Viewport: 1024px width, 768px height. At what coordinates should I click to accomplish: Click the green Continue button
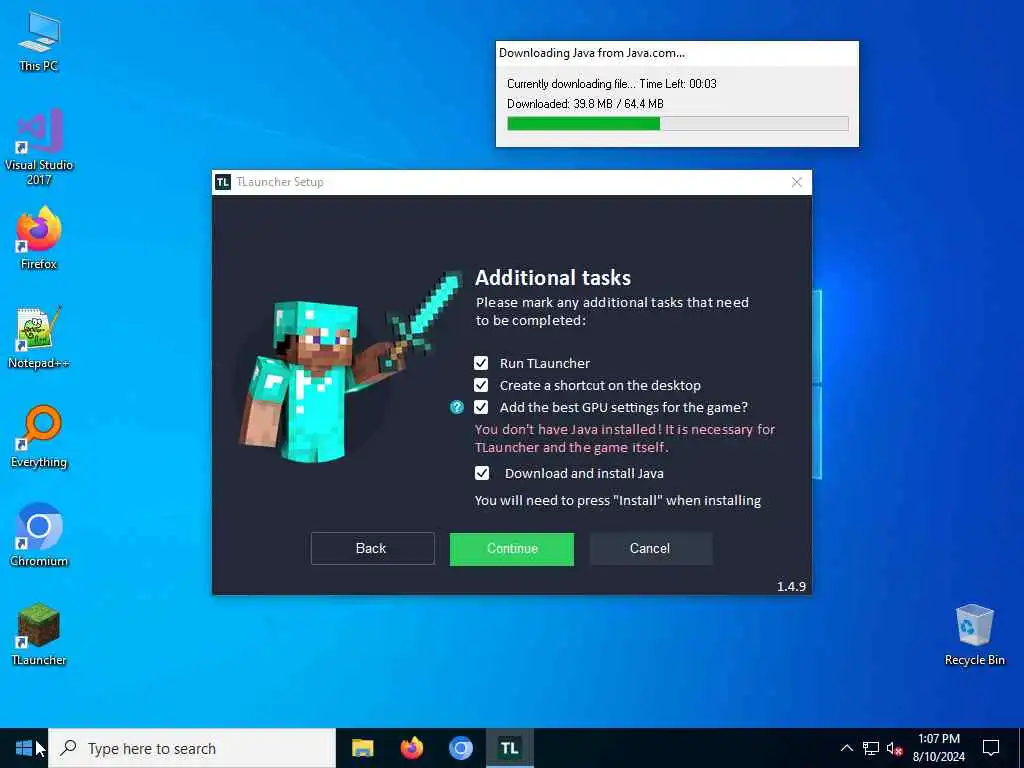pos(512,549)
